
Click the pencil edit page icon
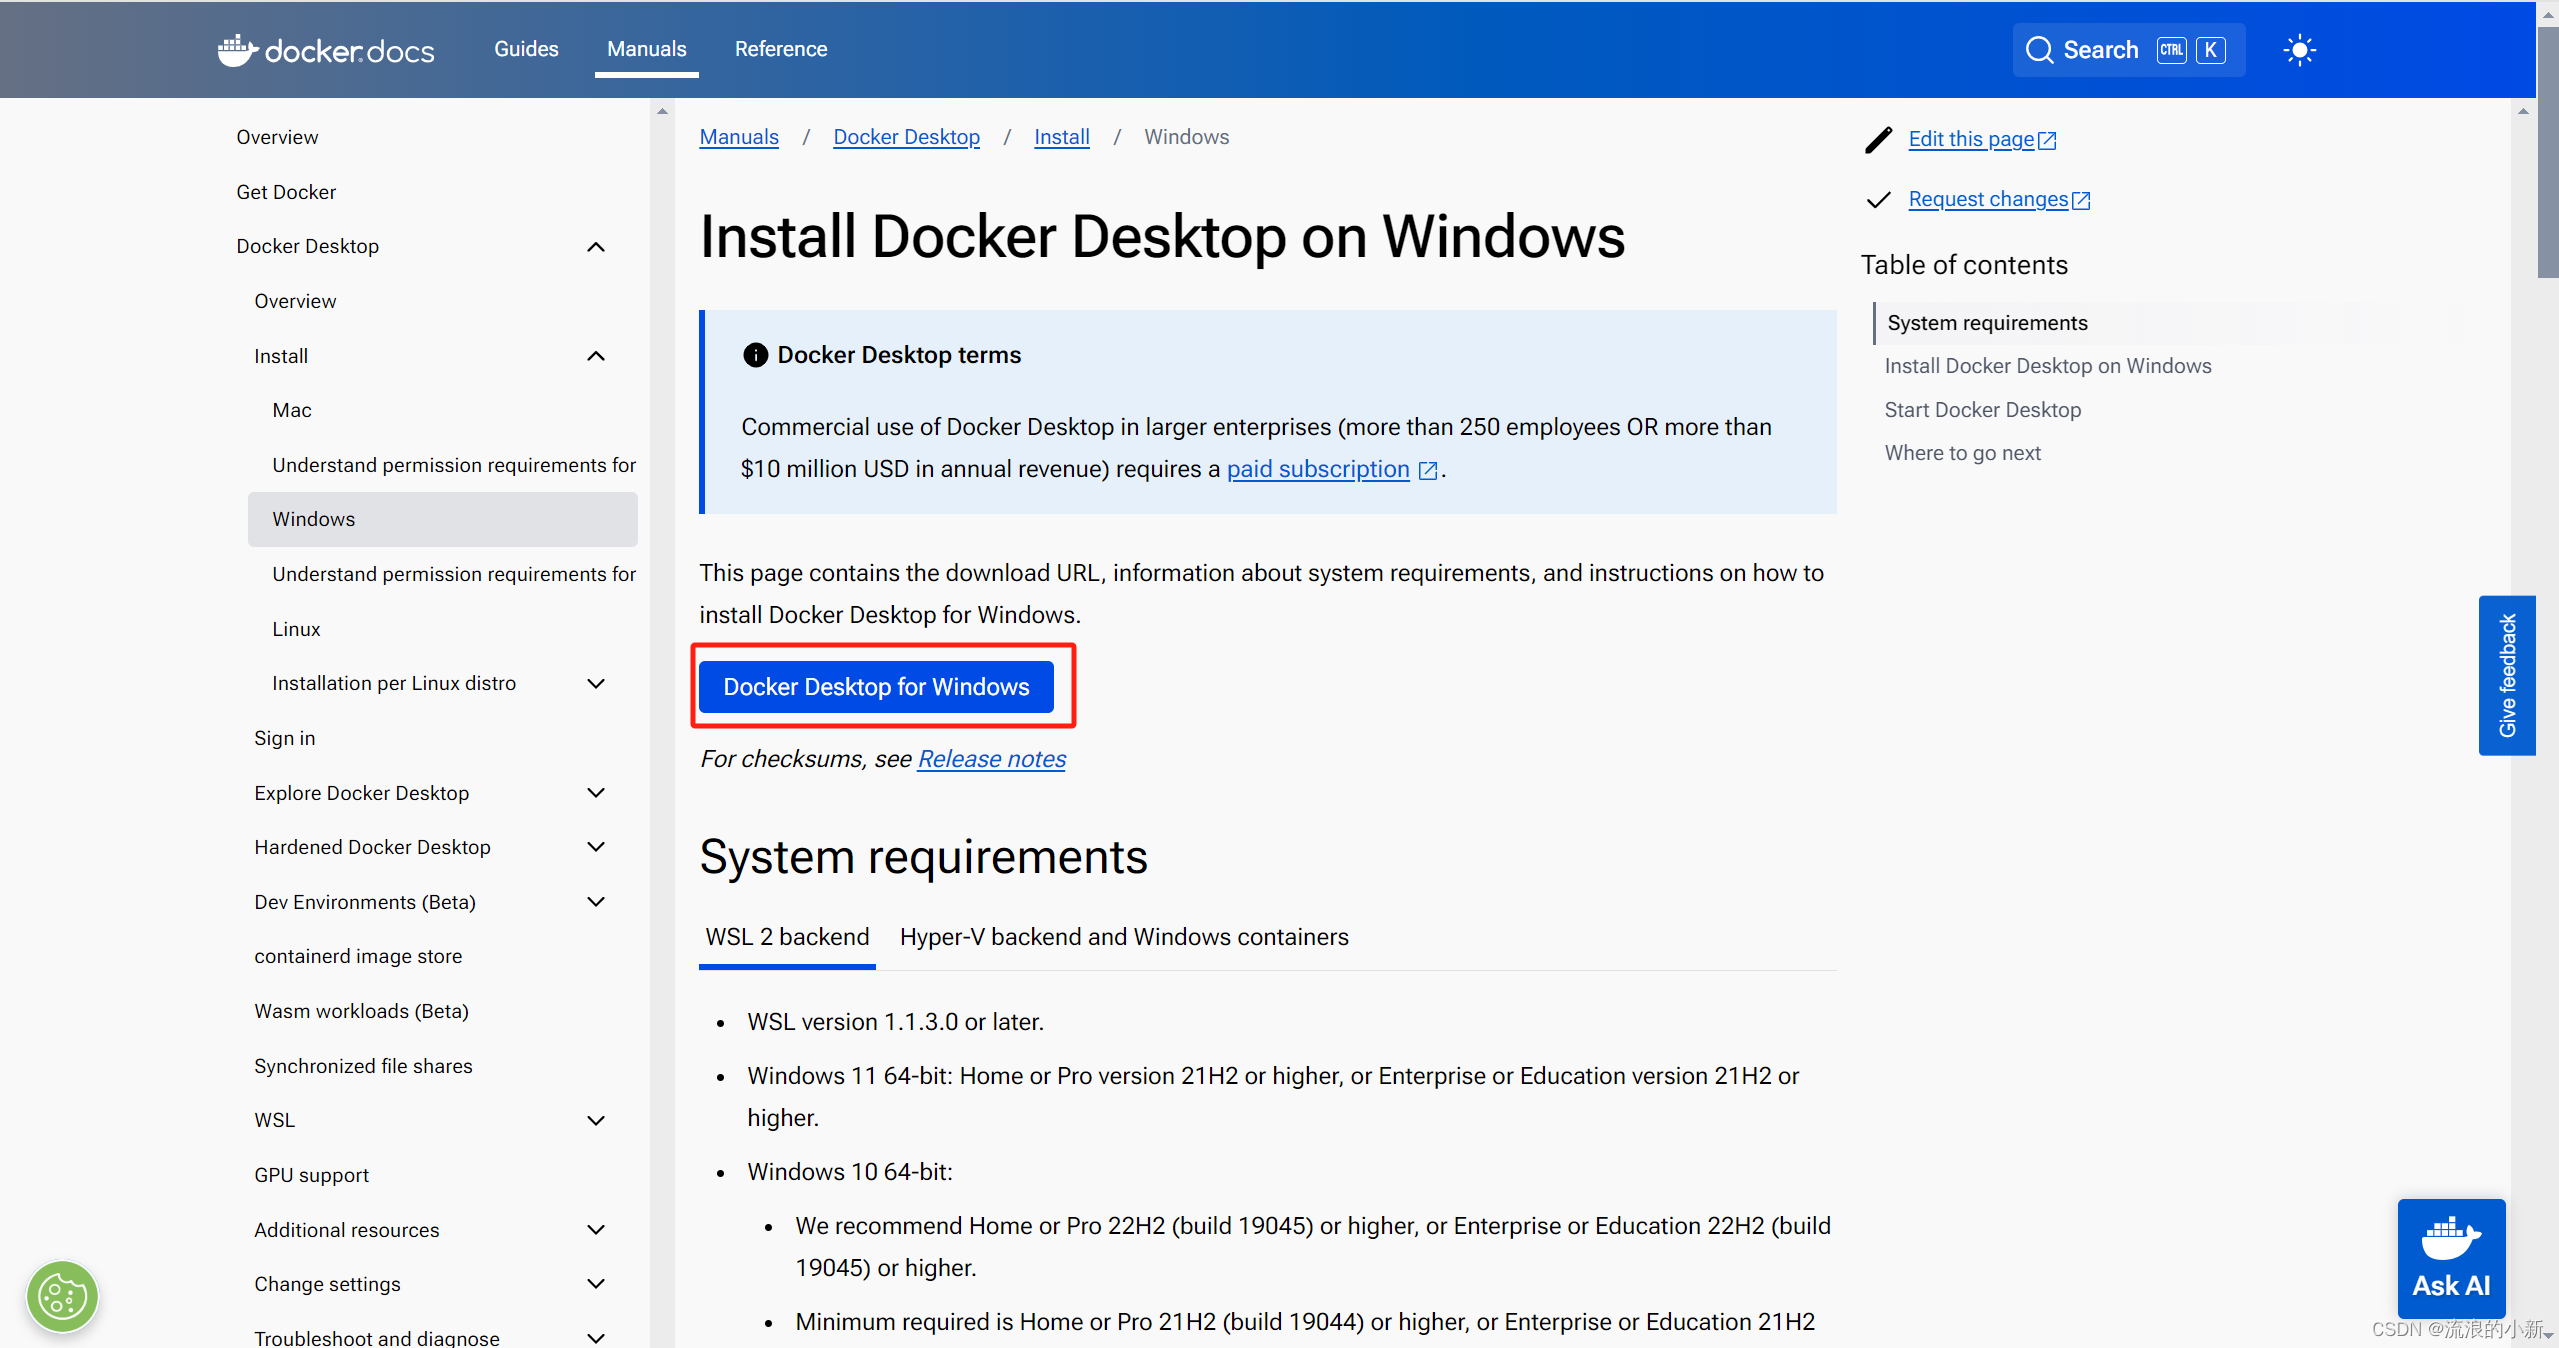(x=1879, y=140)
